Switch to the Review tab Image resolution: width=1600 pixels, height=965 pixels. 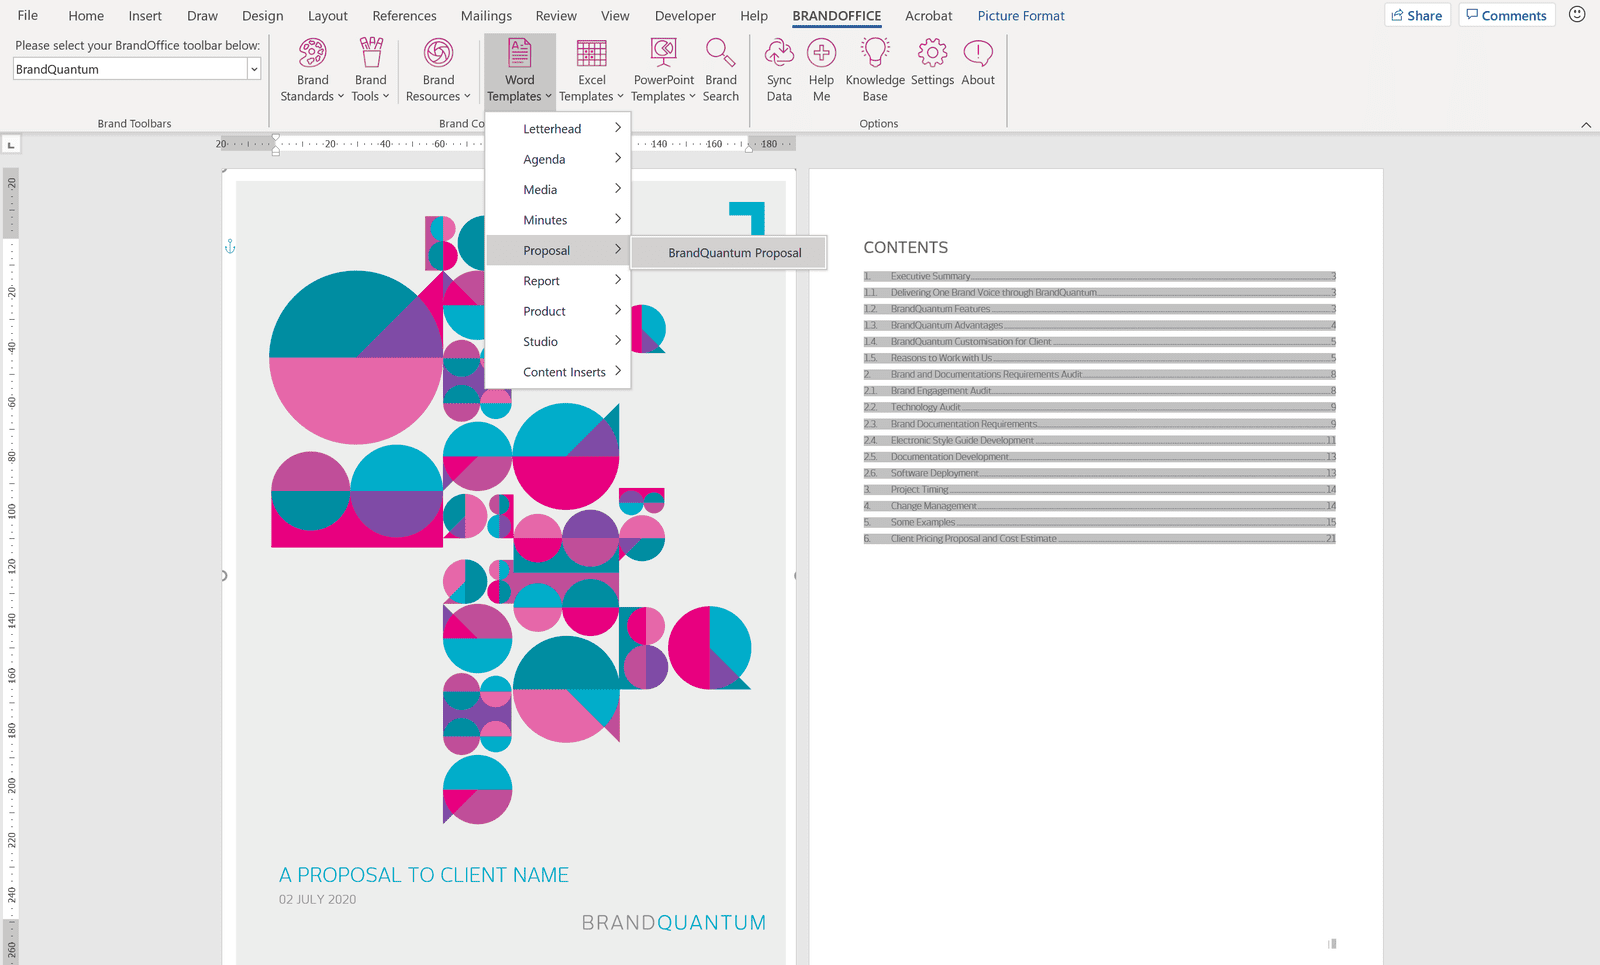click(x=556, y=16)
